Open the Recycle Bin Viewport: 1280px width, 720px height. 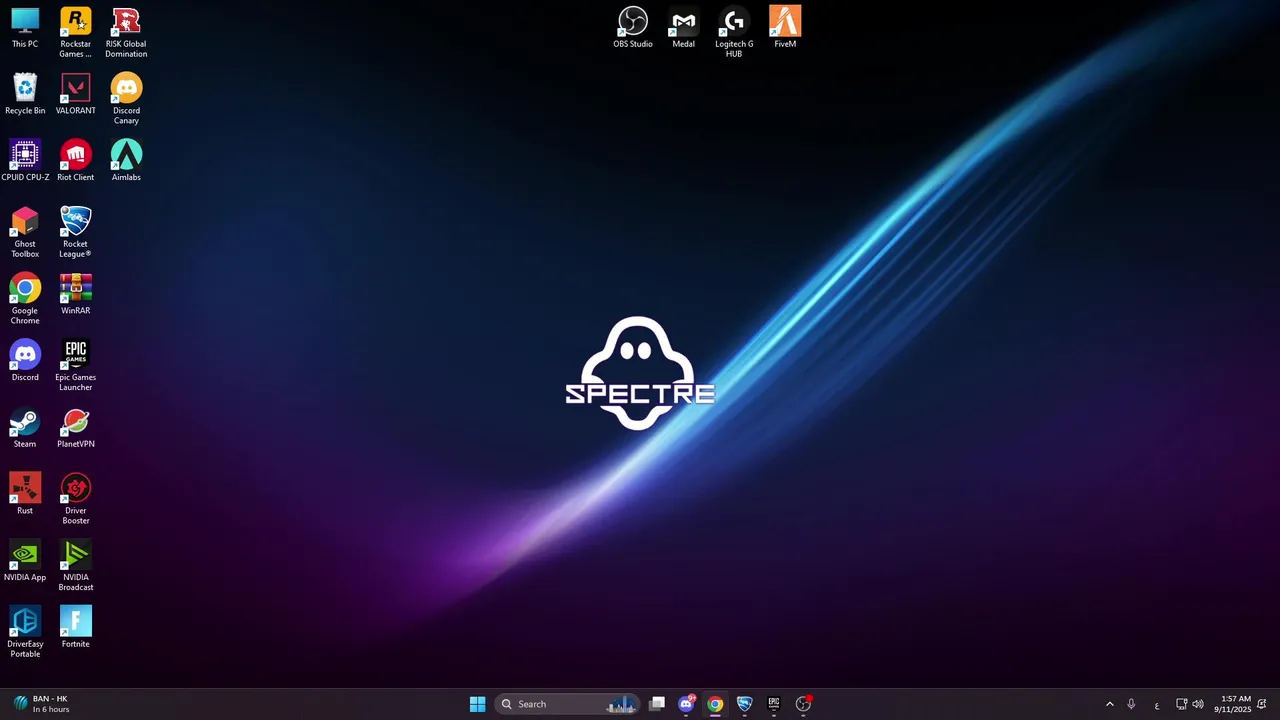[25, 94]
